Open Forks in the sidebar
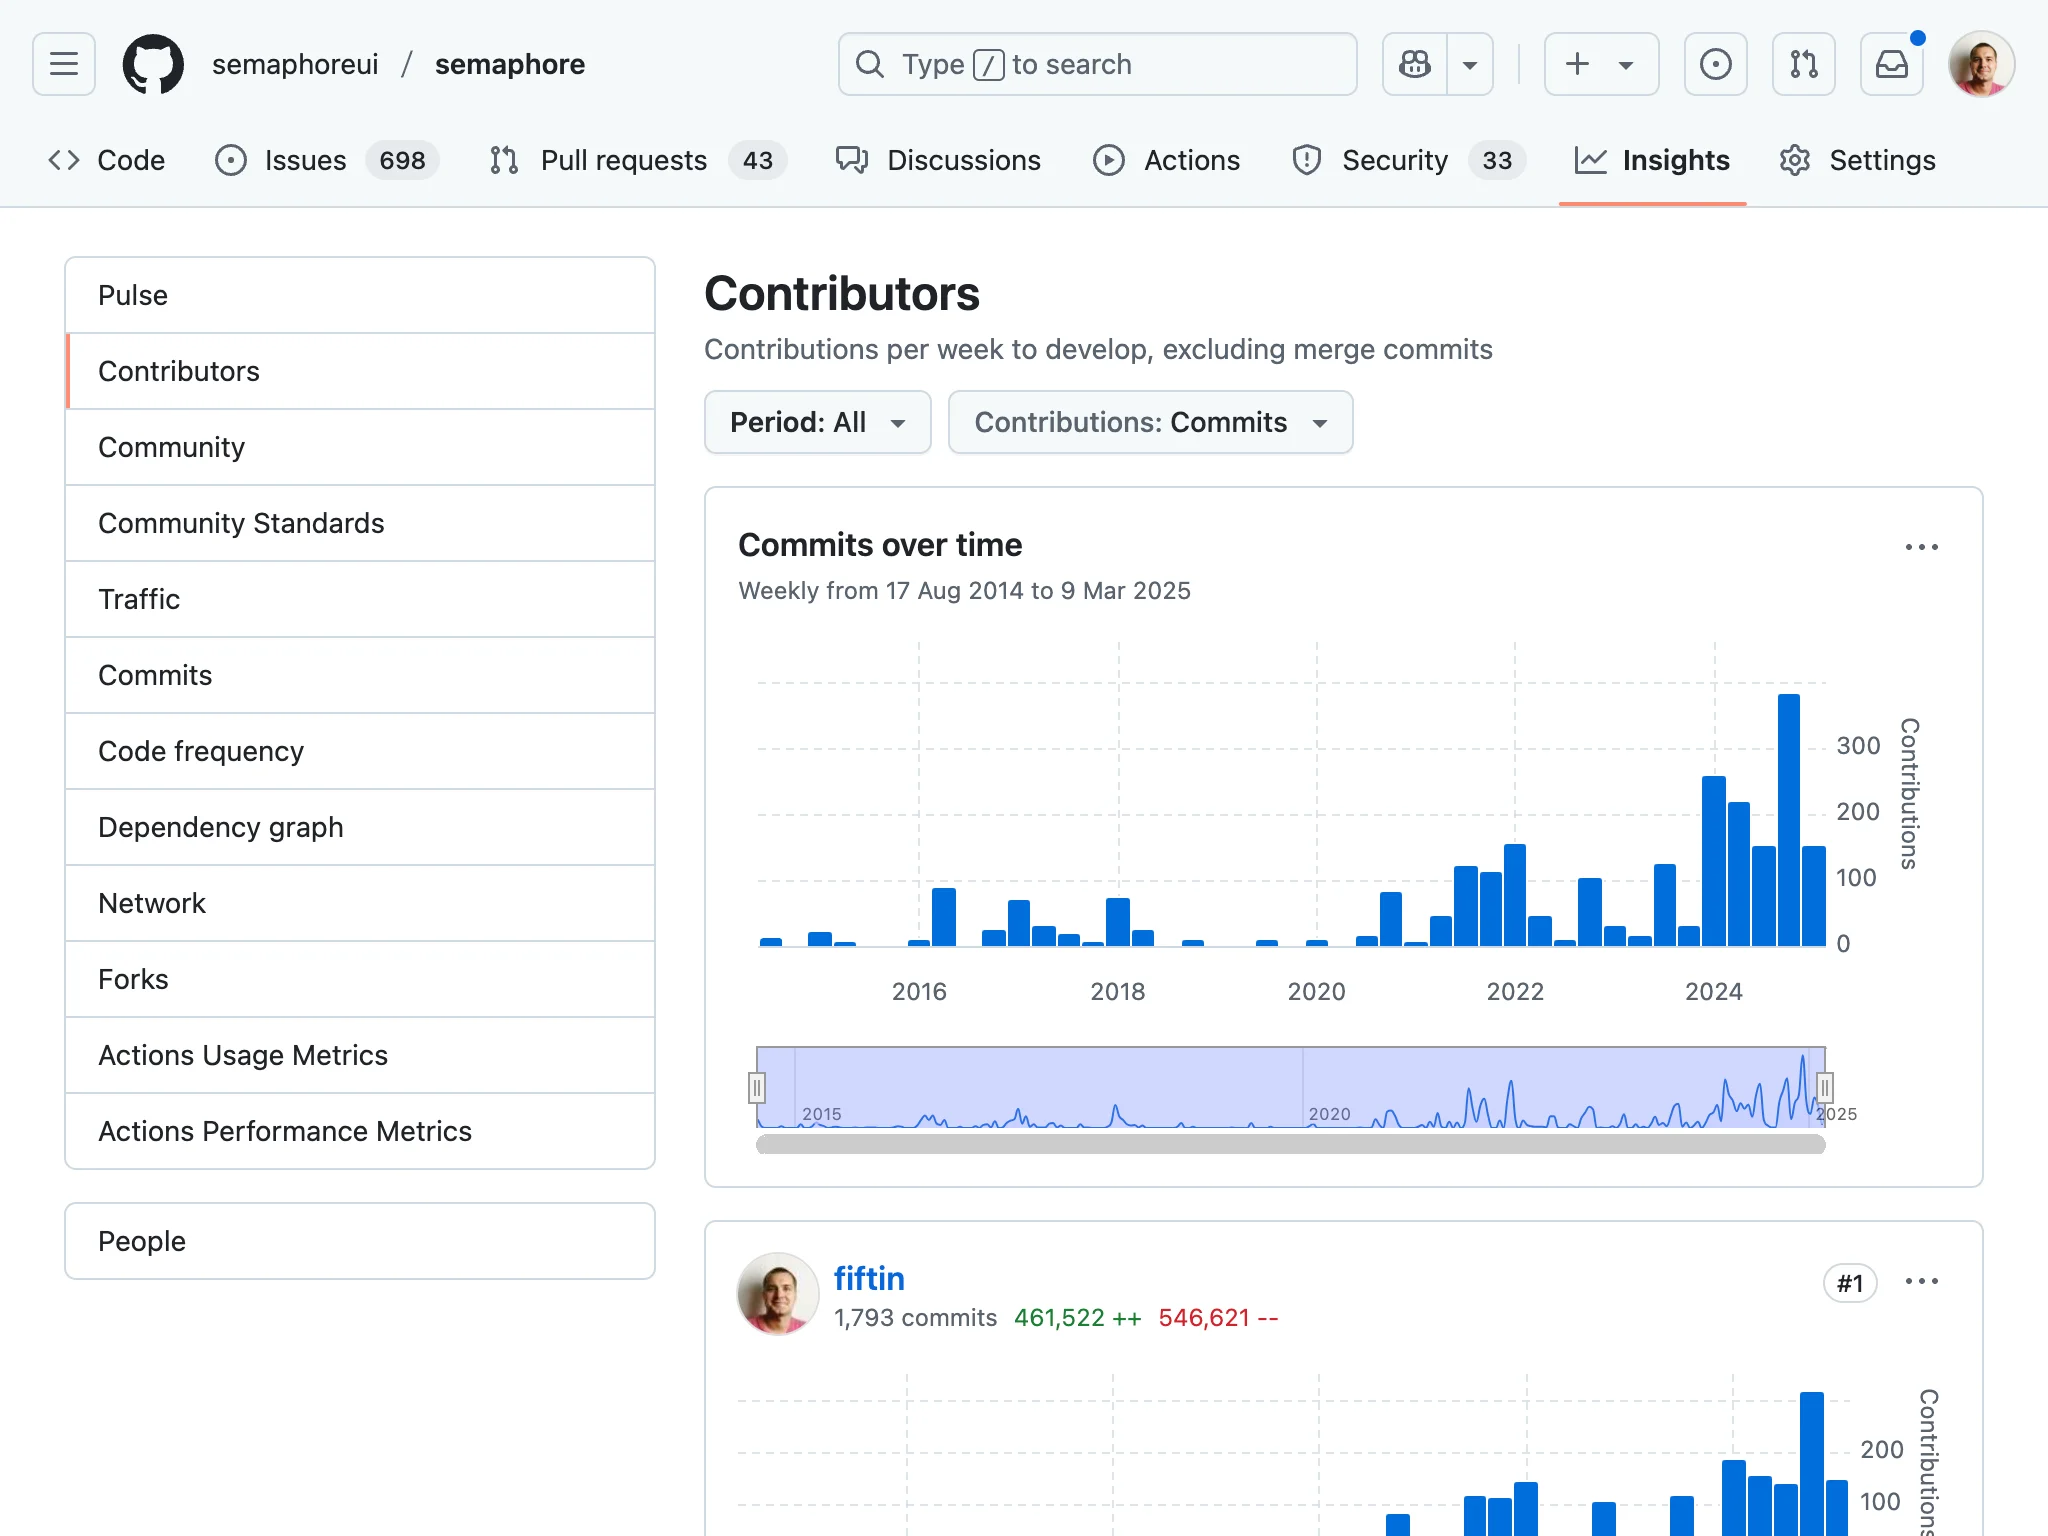 coord(360,979)
